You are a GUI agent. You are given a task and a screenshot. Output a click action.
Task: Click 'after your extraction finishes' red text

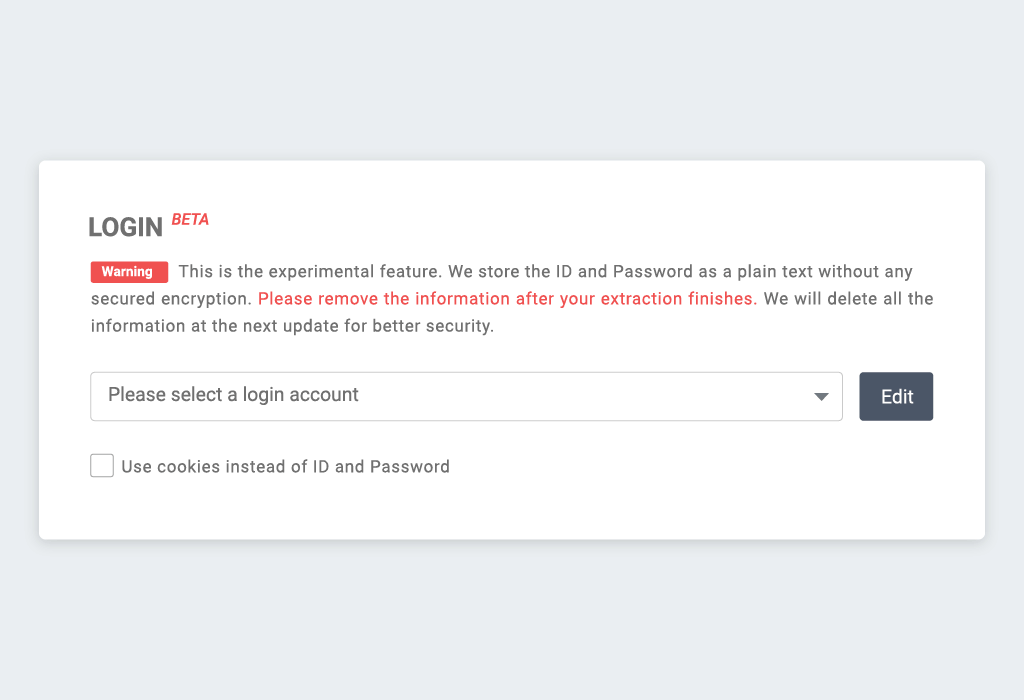pyautogui.click(x=635, y=299)
